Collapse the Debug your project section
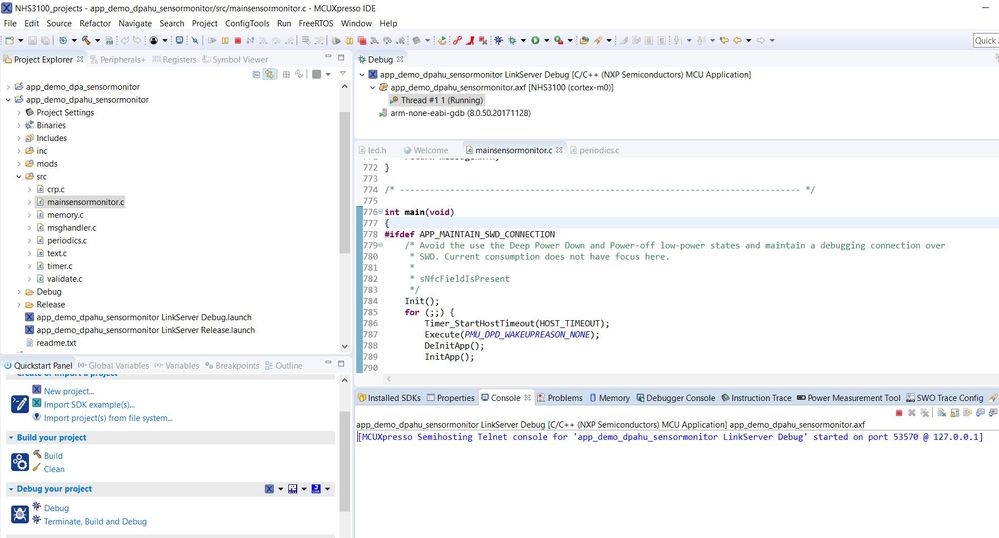This screenshot has height=538, width=999. click(11, 489)
